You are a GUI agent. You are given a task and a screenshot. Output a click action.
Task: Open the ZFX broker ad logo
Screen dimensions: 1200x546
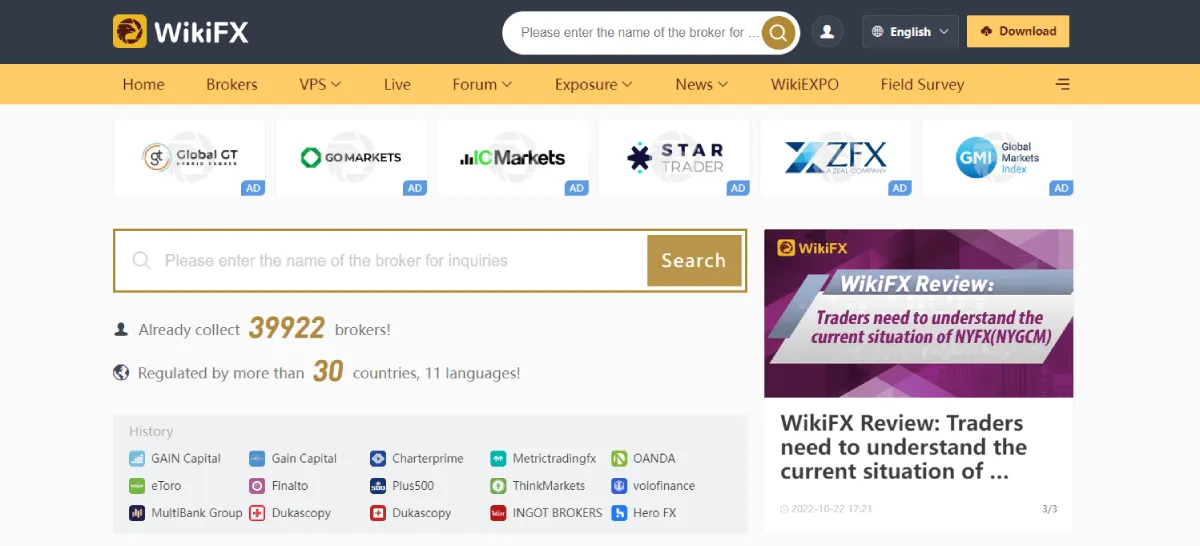tap(836, 157)
